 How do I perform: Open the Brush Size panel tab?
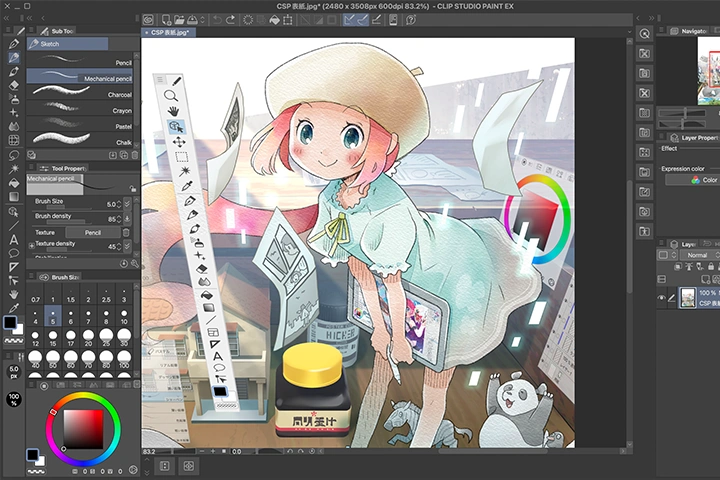60,277
